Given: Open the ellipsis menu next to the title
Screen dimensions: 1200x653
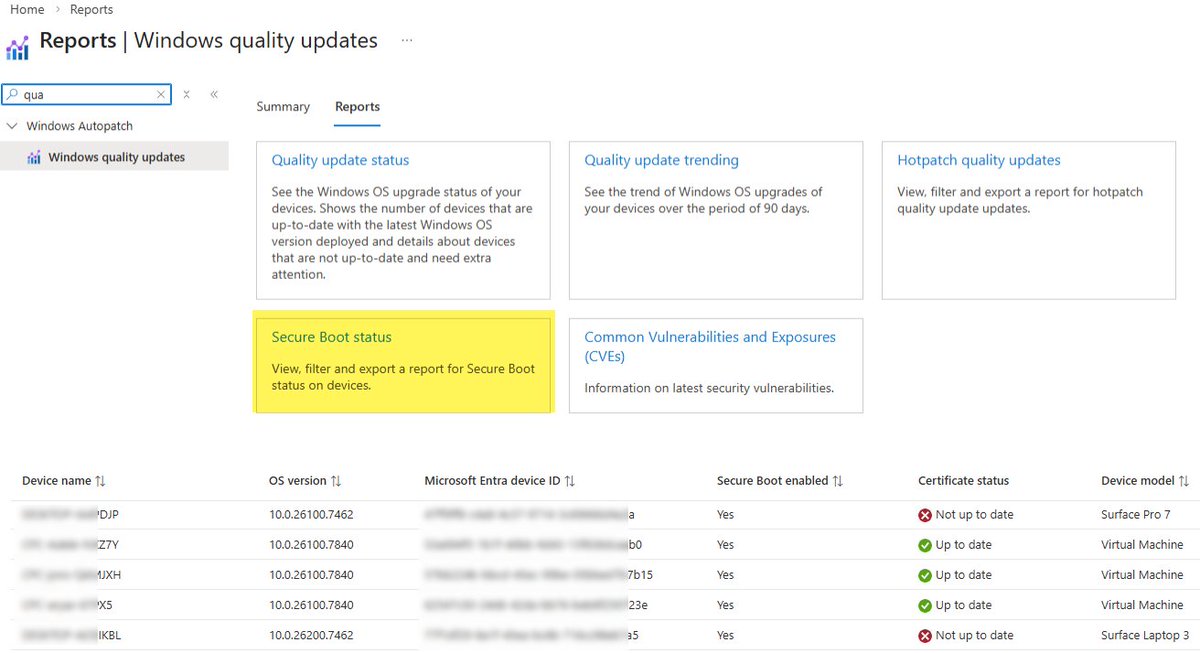Looking at the screenshot, I should coord(407,41).
